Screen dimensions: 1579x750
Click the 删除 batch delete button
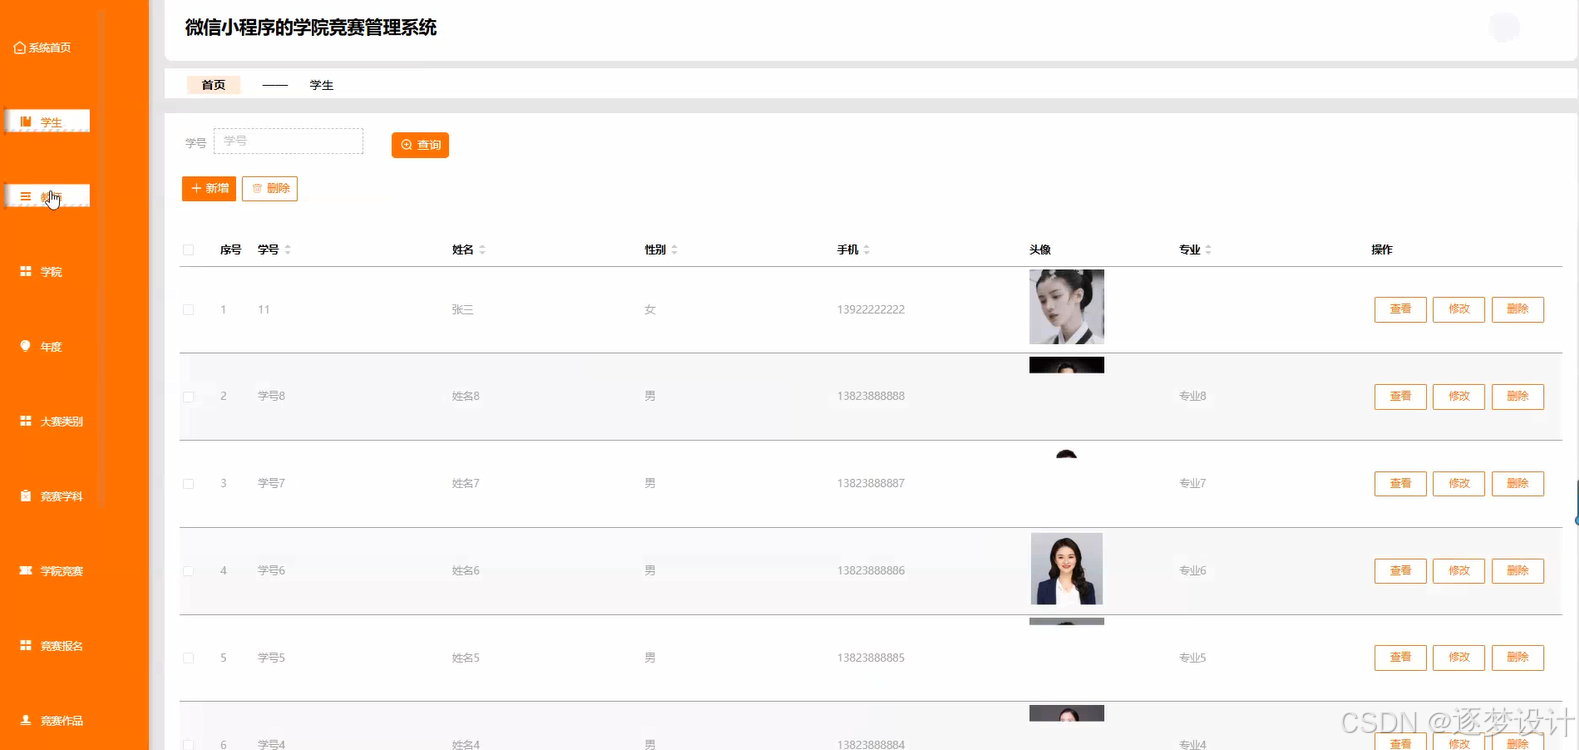coord(270,188)
